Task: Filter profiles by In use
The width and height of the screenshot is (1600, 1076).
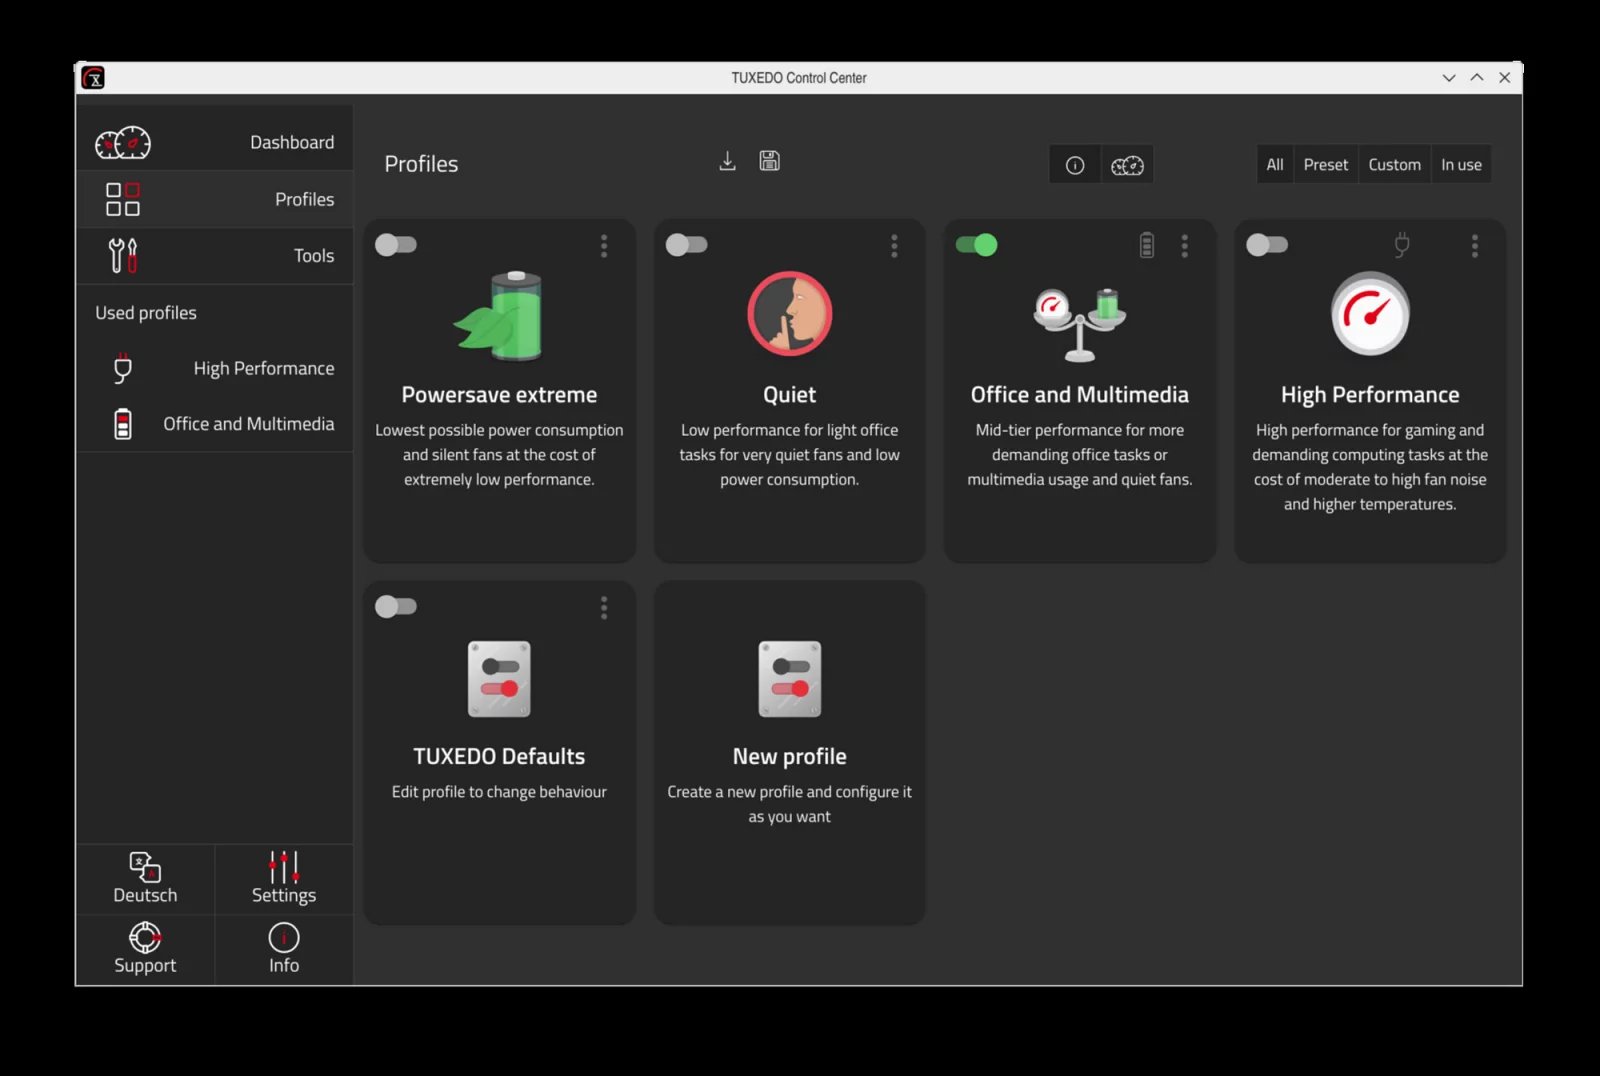Action: (1461, 165)
